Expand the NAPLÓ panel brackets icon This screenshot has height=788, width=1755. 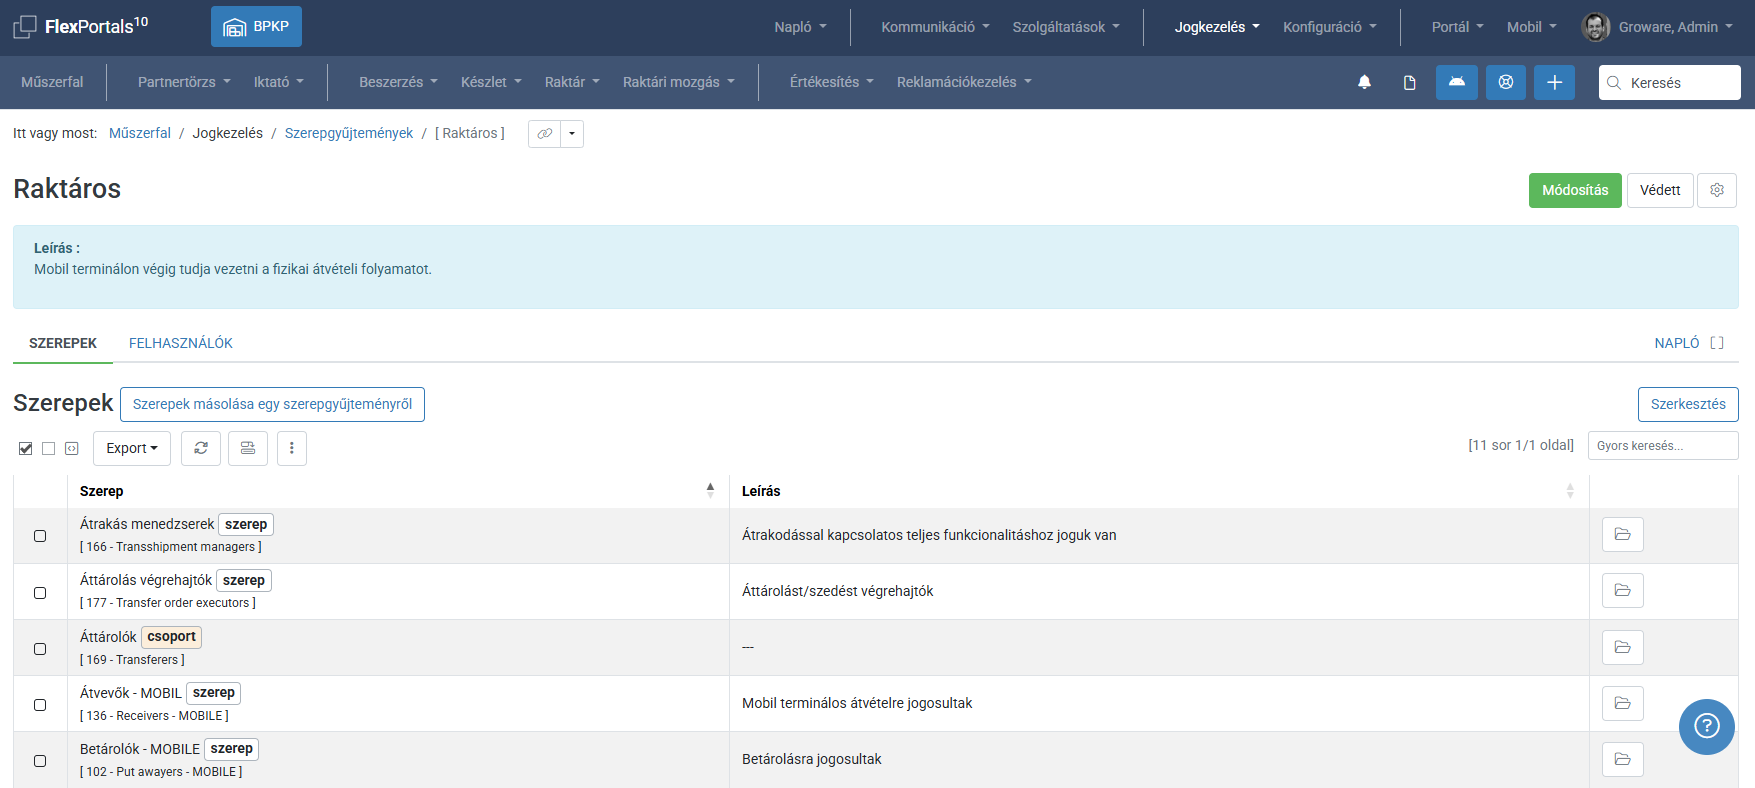point(1717,343)
